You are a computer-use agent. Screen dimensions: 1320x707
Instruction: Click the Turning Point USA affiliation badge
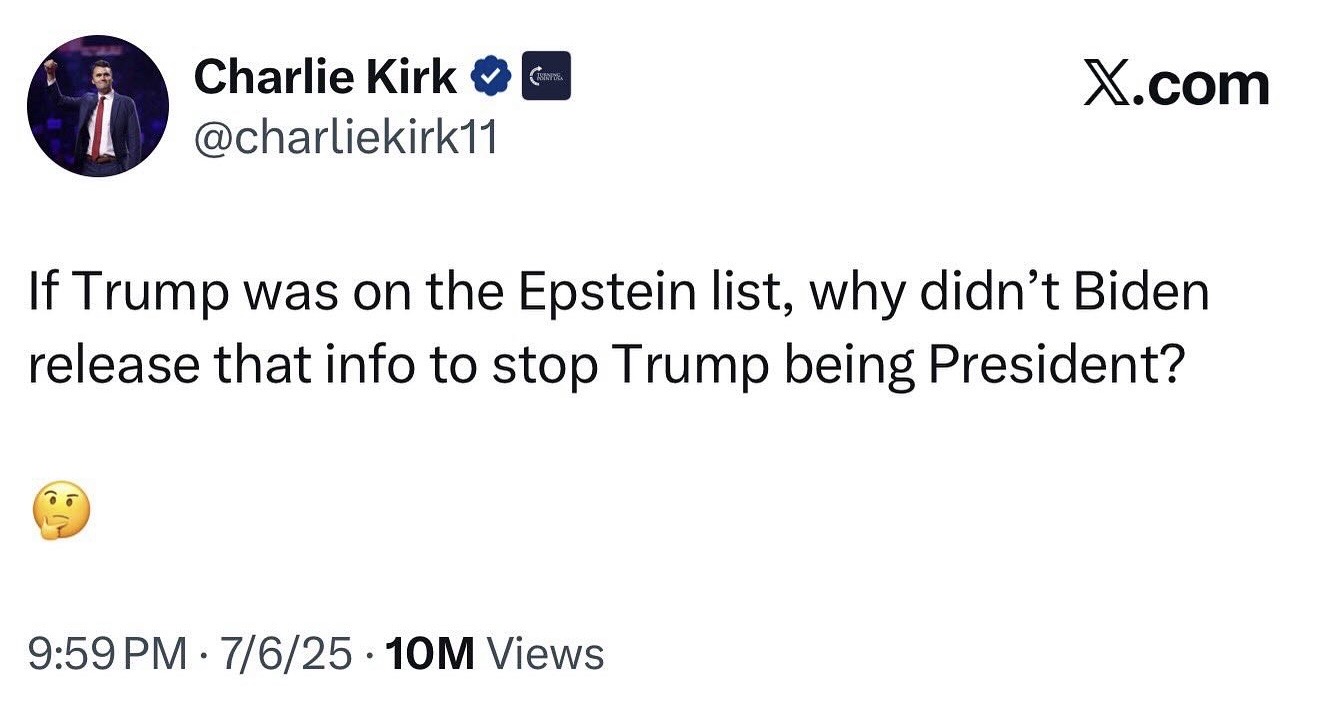point(547,77)
